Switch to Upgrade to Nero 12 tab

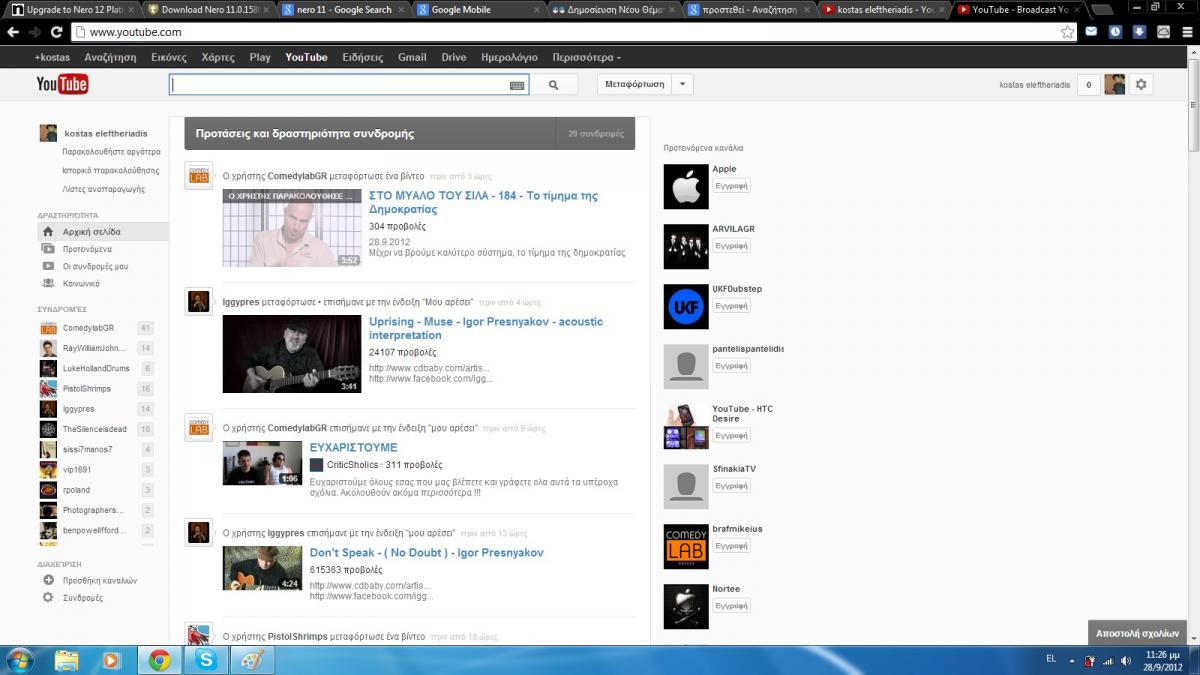point(72,10)
